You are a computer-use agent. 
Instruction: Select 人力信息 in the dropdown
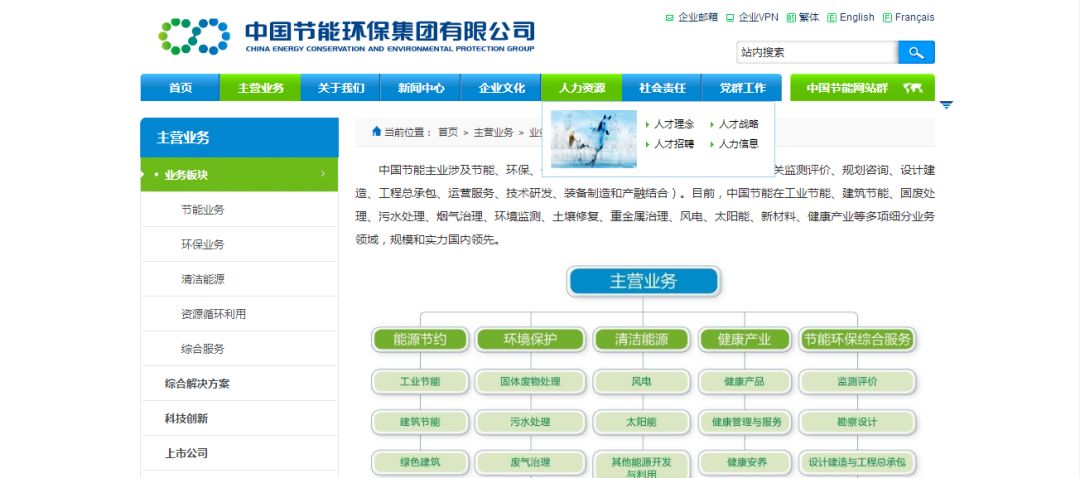coord(738,144)
